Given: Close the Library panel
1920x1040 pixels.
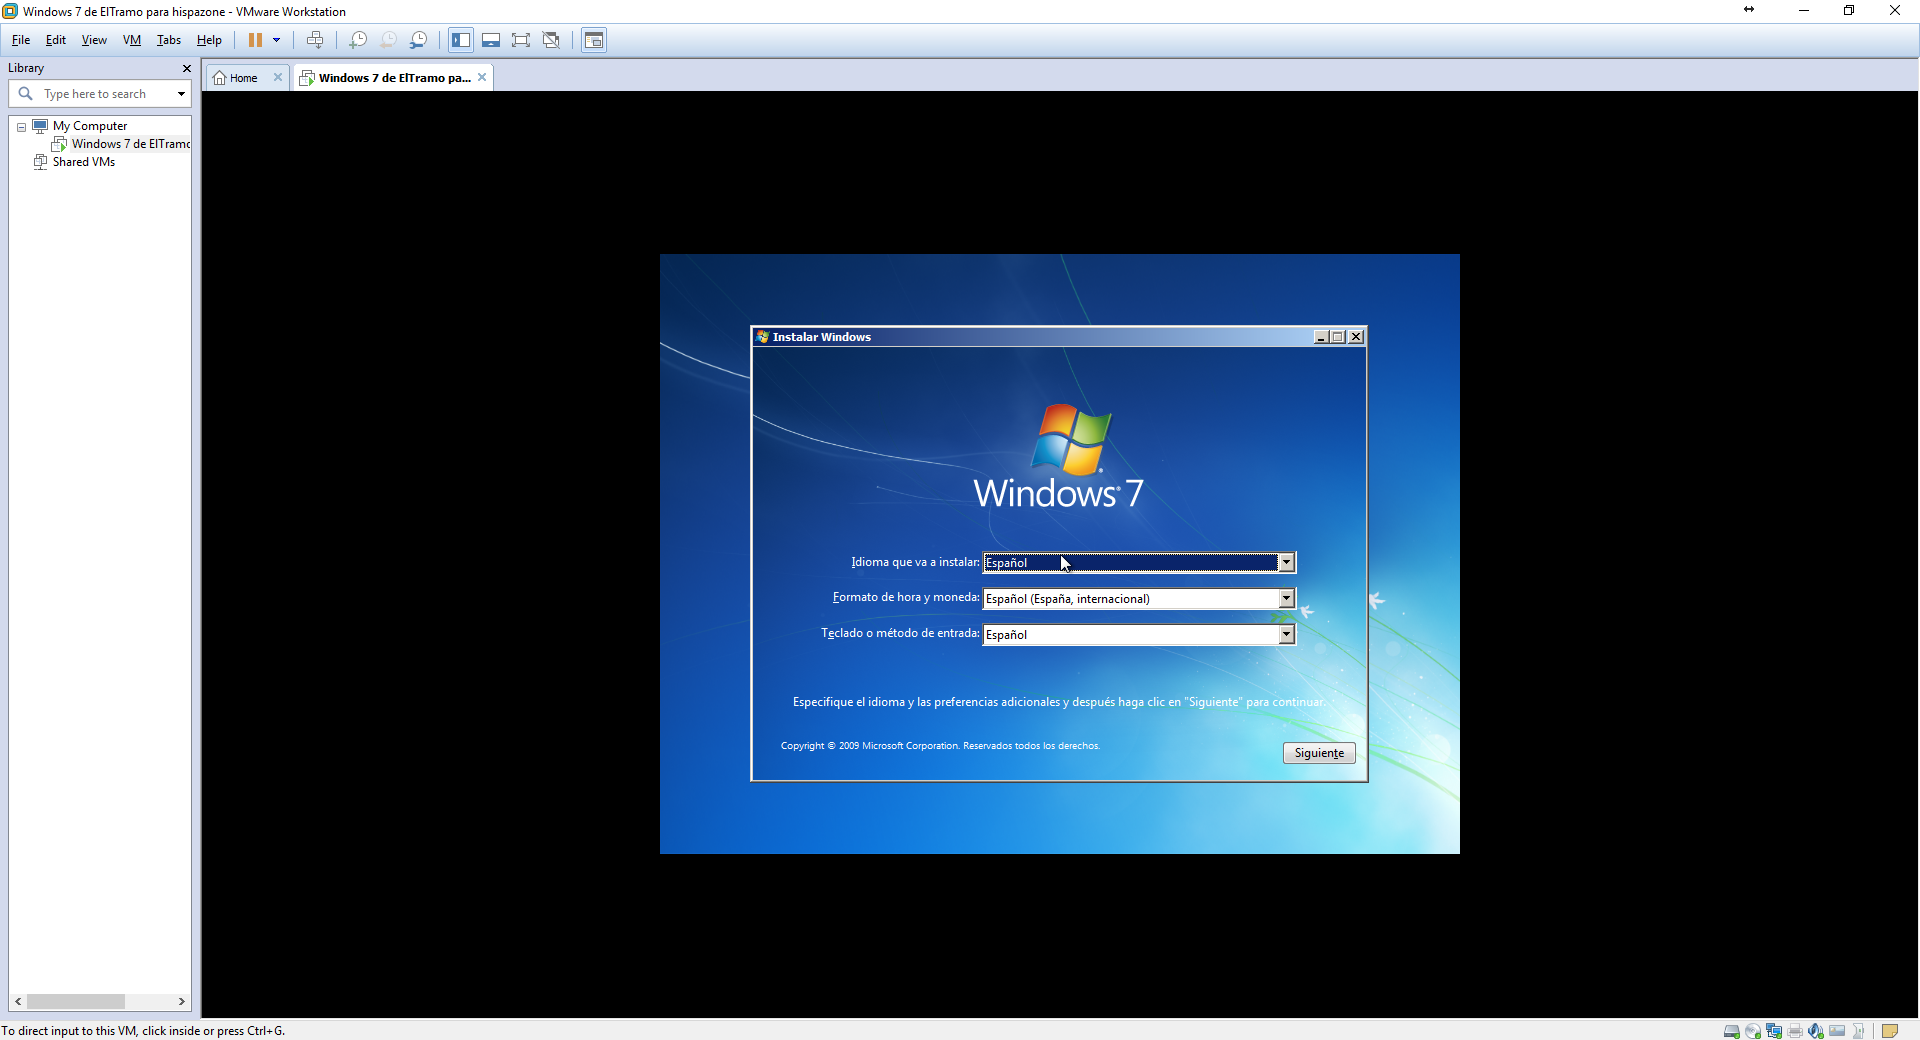Looking at the screenshot, I should pyautogui.click(x=186, y=68).
